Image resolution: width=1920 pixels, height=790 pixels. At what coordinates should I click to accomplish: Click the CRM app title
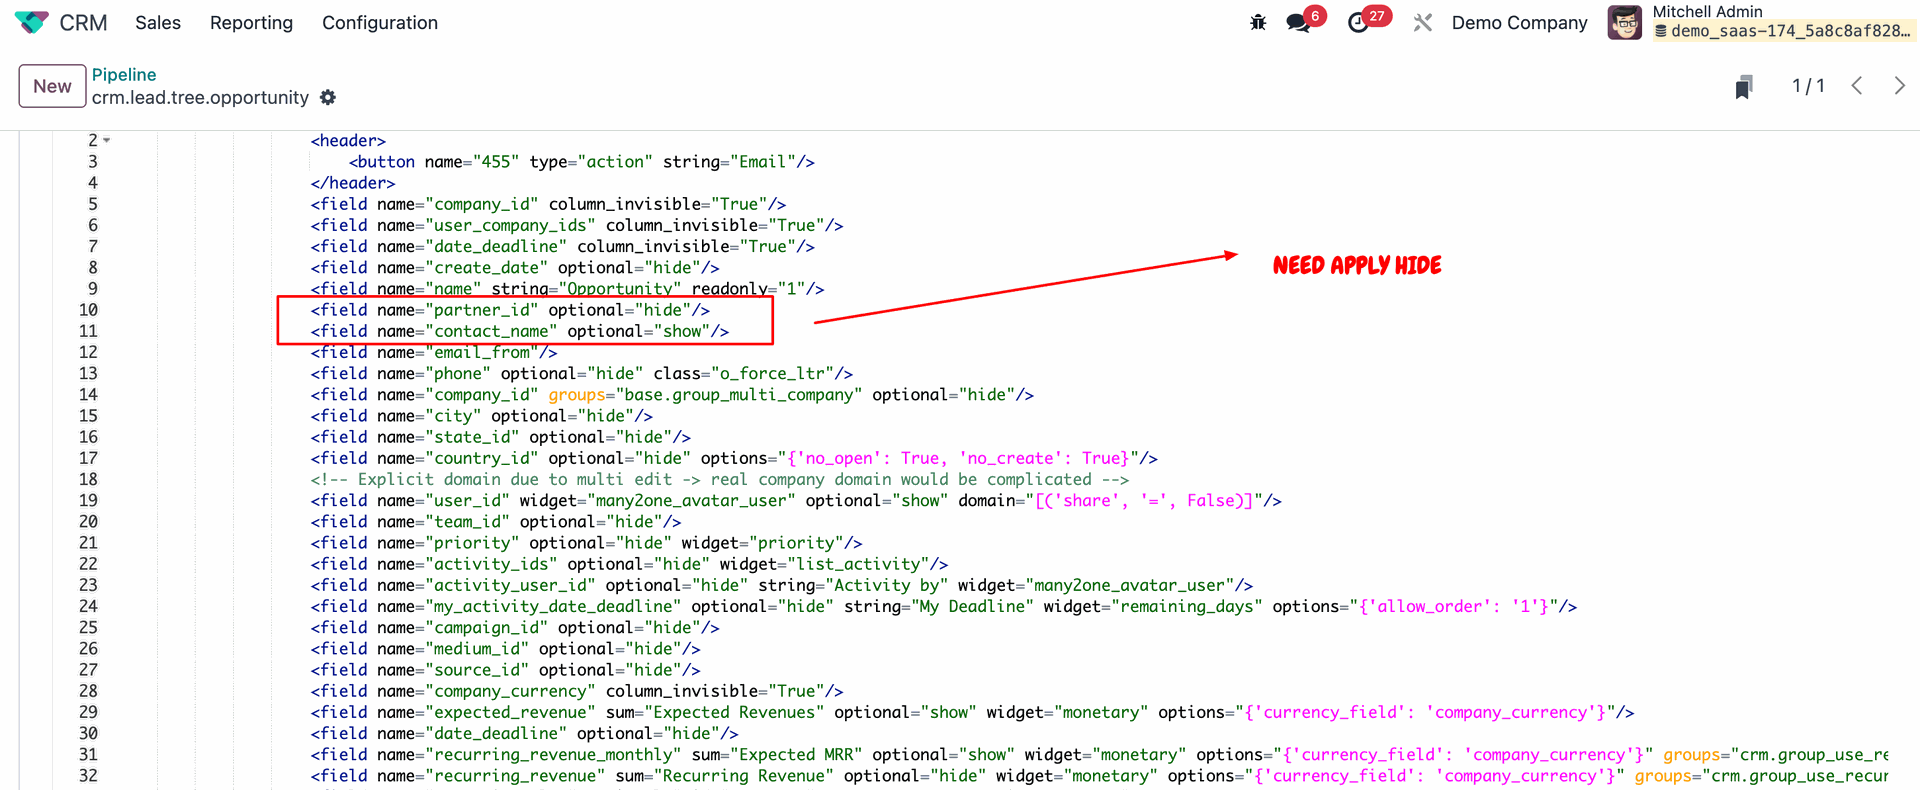click(x=83, y=22)
